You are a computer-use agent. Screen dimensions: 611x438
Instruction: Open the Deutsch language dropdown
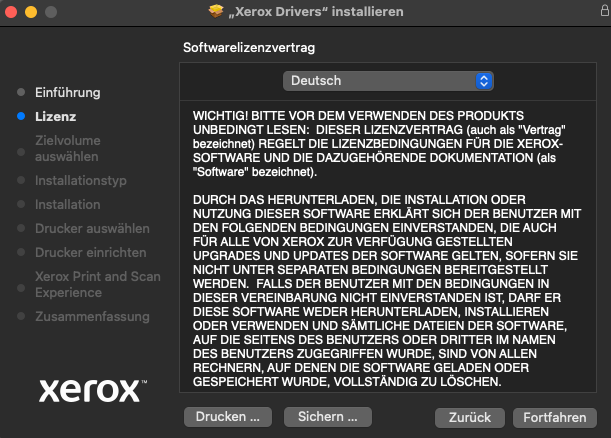tap(387, 81)
